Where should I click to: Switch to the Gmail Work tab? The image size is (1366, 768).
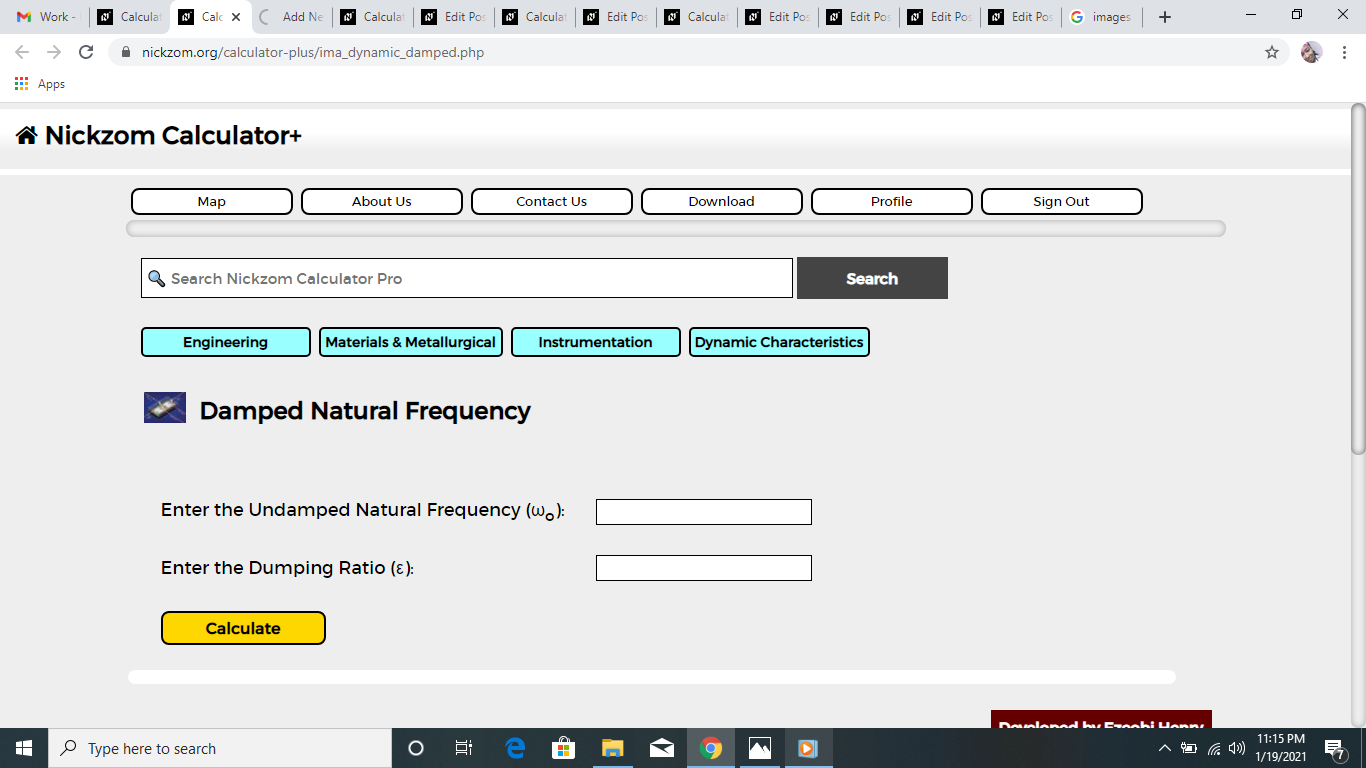point(46,17)
